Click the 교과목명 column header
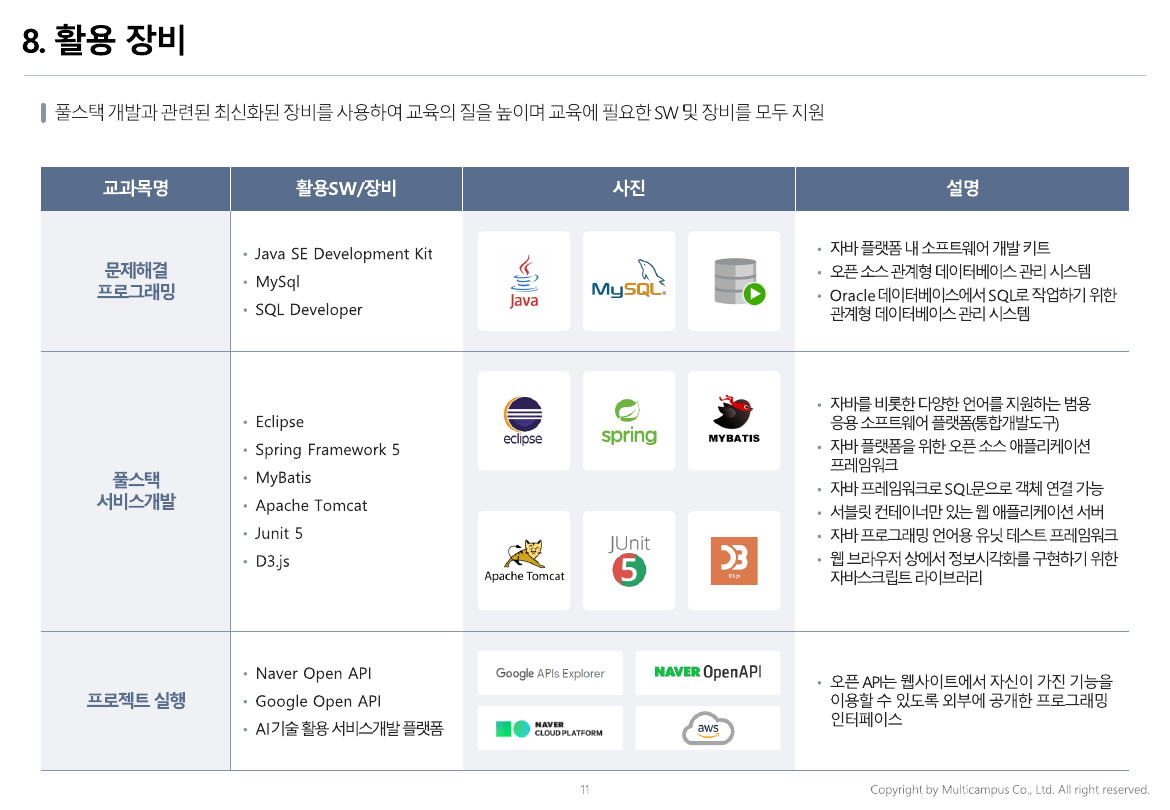The image size is (1170, 810). pyautogui.click(x=135, y=188)
